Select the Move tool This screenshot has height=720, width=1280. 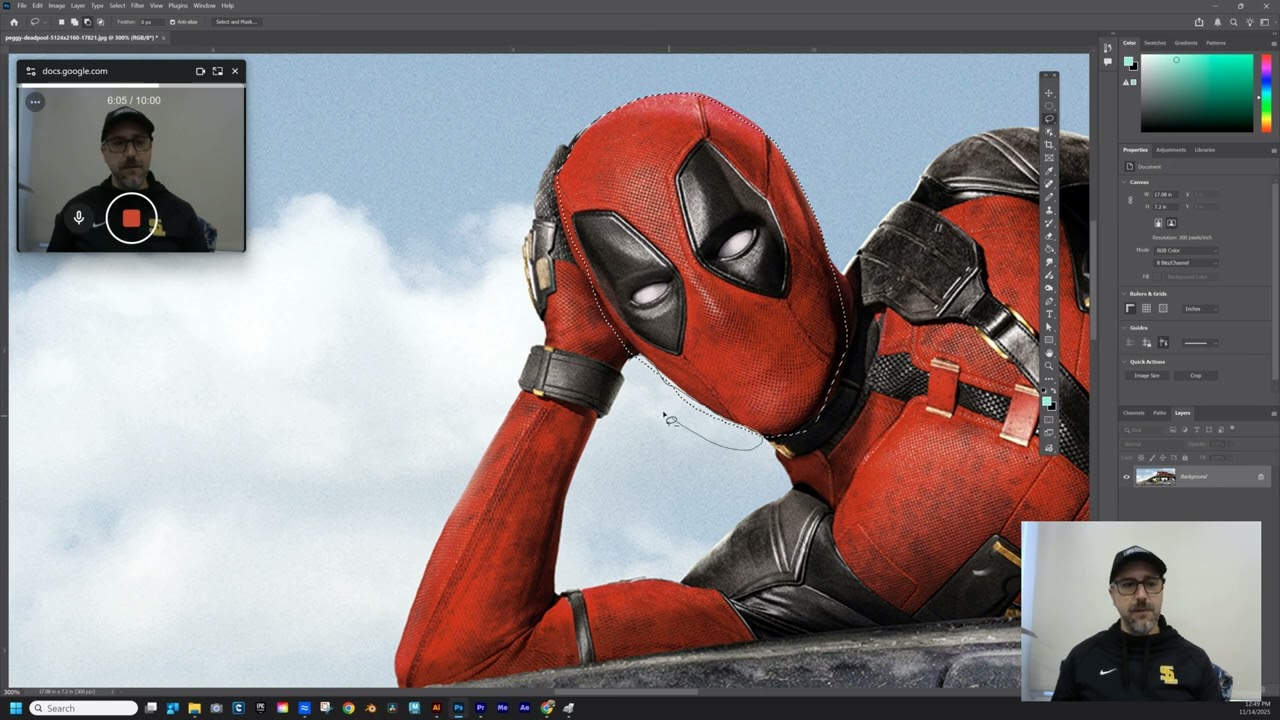coord(1049,93)
